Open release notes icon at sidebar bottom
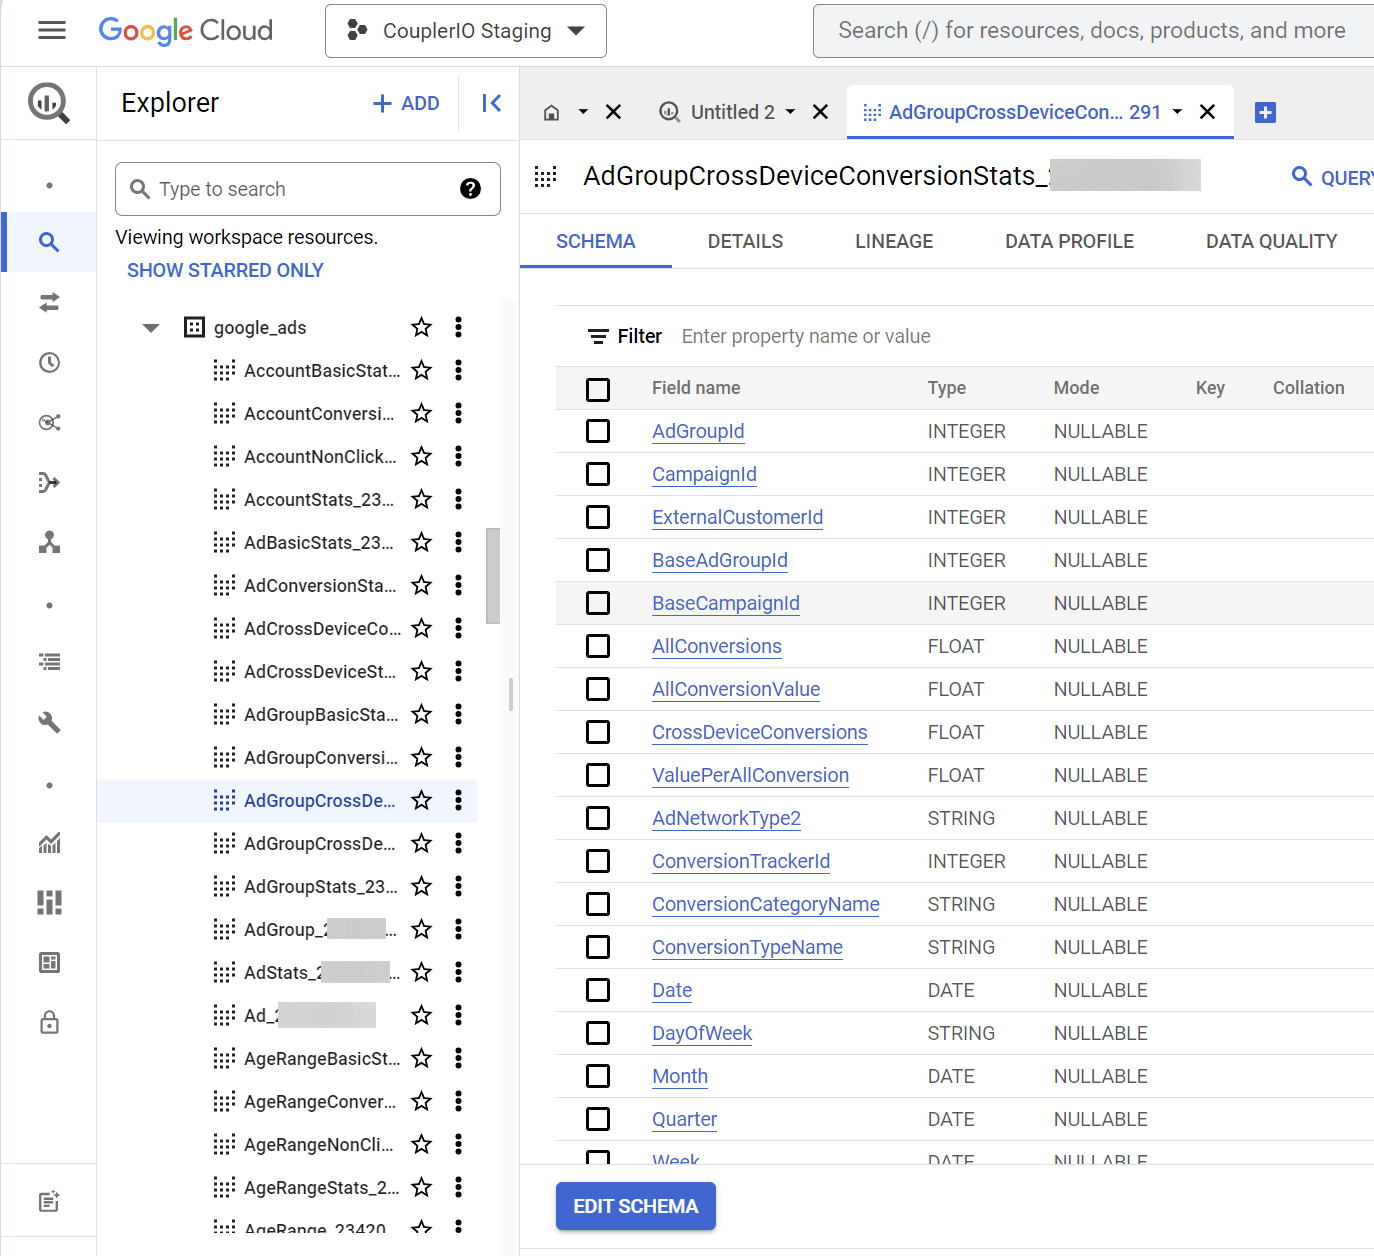The height and width of the screenshot is (1256, 1374). point(49,1202)
